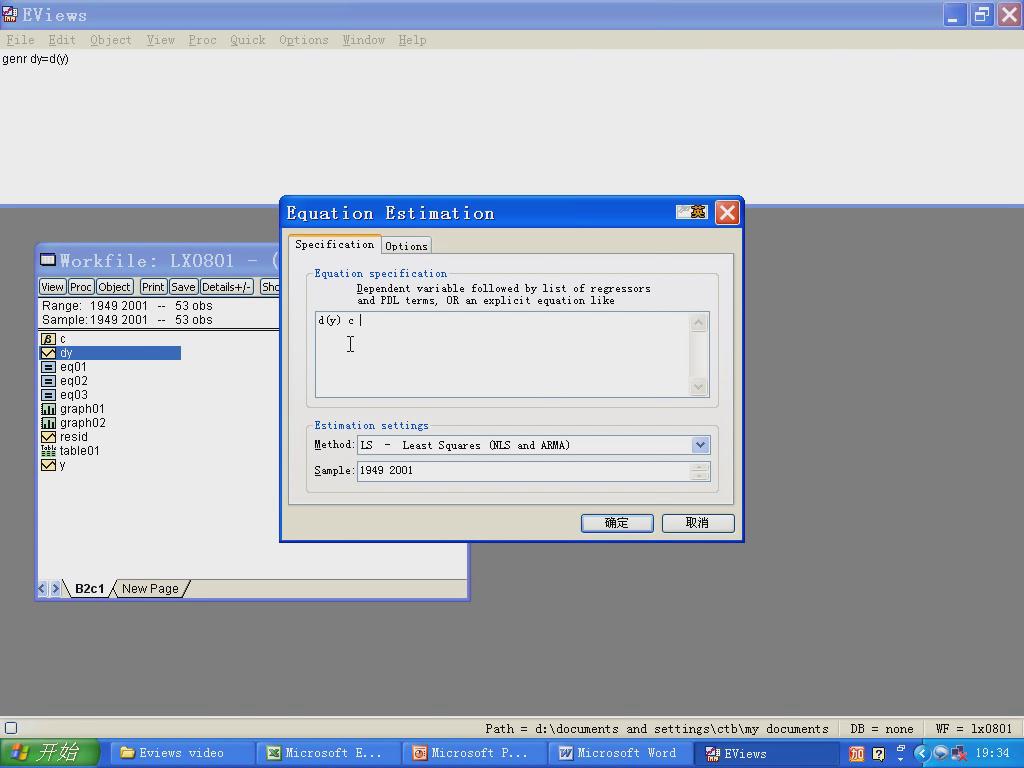1024x768 pixels.
Task: Switch to the B2c1 workfile page
Action: (89, 588)
